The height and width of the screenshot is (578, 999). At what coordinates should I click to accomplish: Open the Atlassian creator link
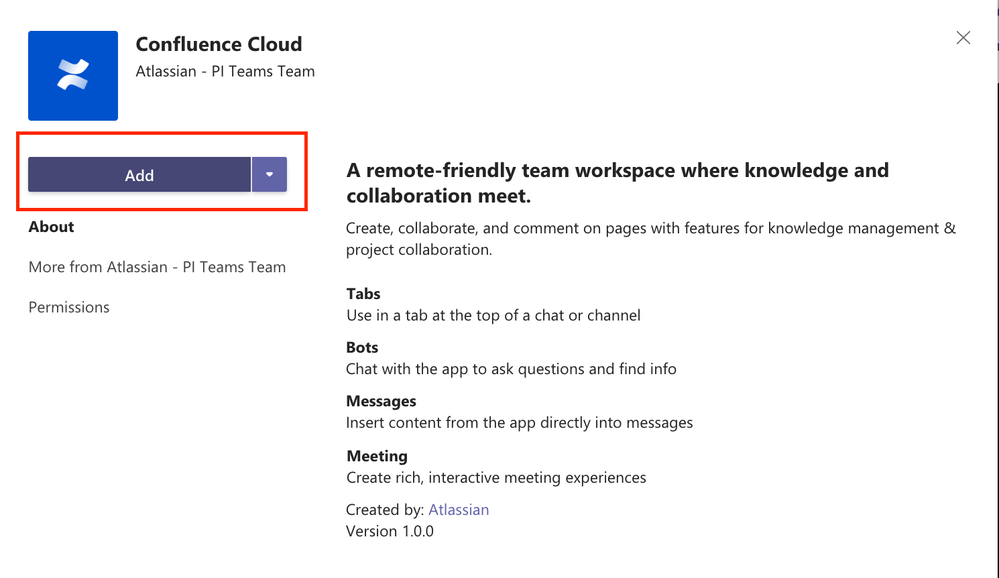pos(459,510)
